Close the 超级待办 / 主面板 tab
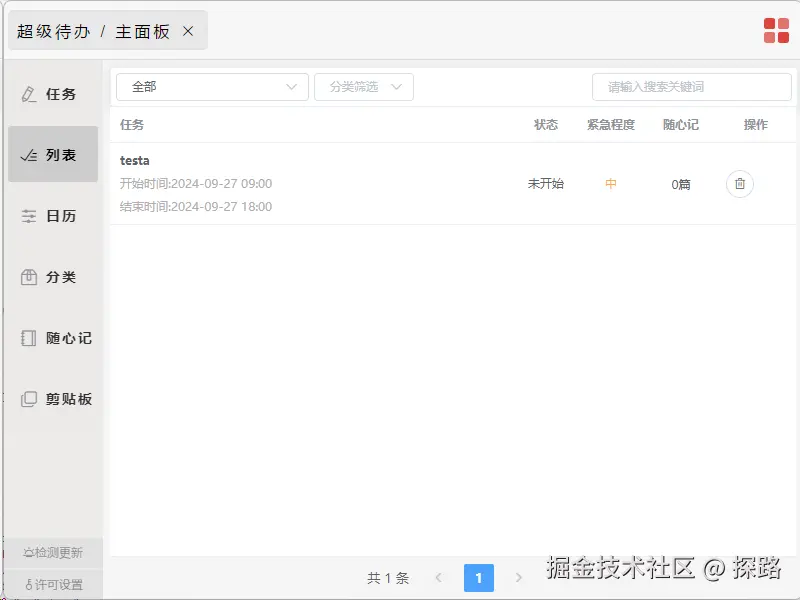 (188, 31)
